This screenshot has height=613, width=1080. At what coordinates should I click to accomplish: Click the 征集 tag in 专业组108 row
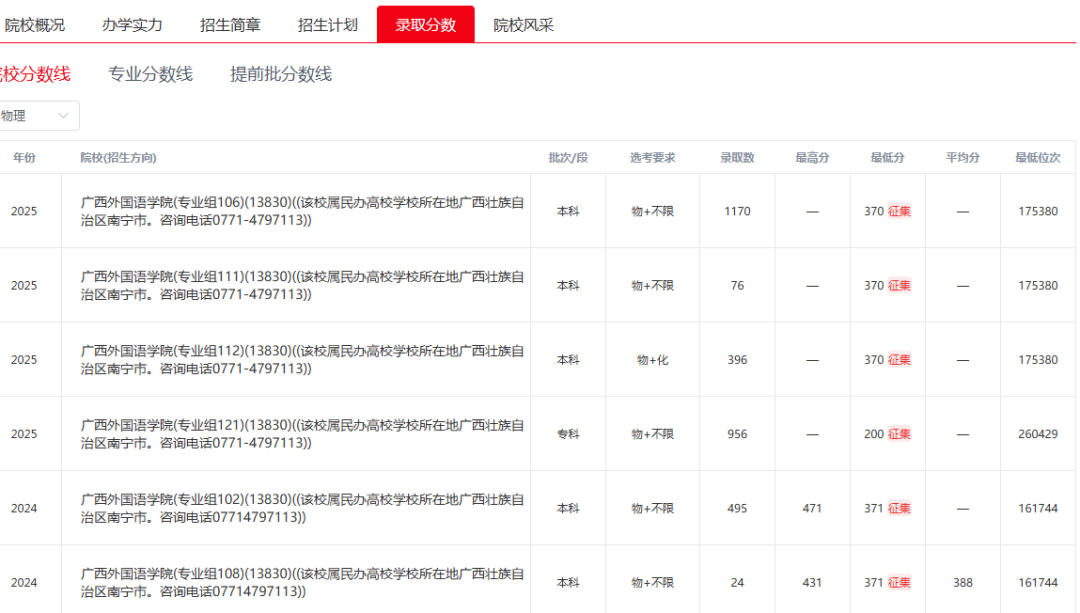[900, 583]
